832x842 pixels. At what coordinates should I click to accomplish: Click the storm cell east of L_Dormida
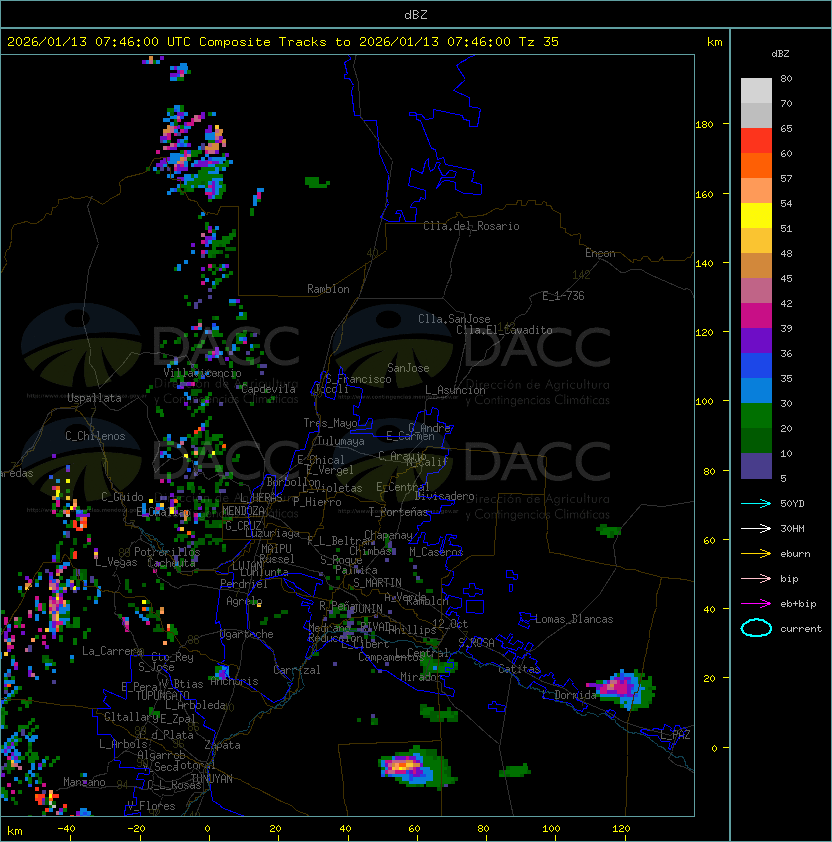[622, 688]
